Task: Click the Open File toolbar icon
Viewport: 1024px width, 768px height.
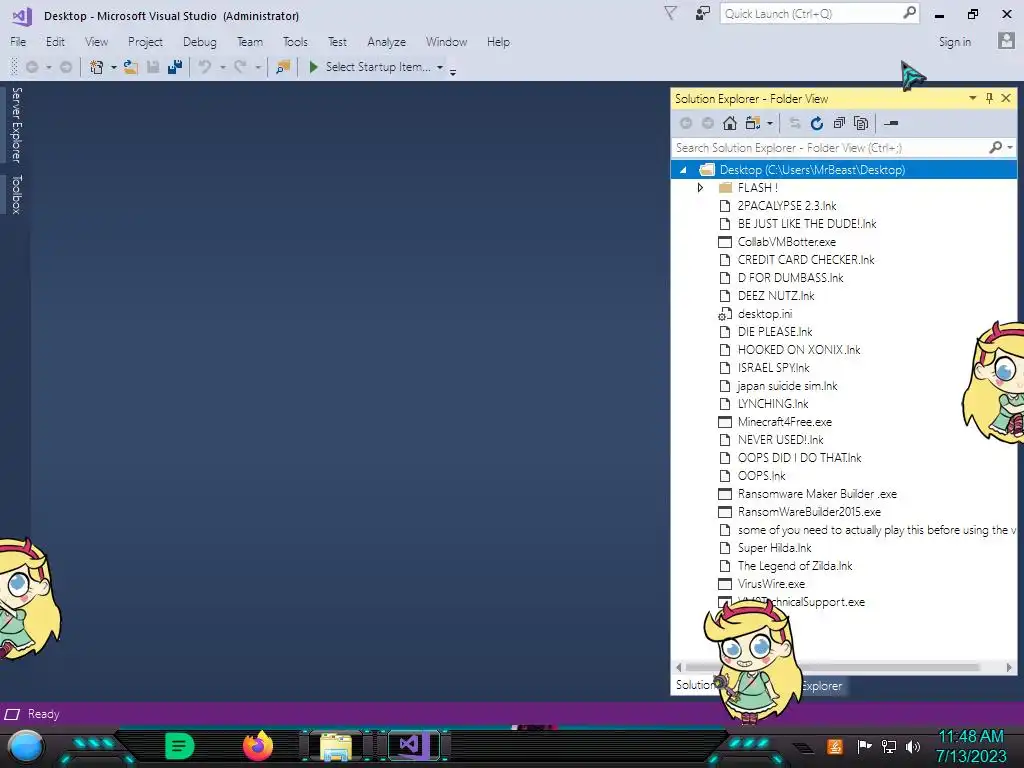Action: coord(131,67)
